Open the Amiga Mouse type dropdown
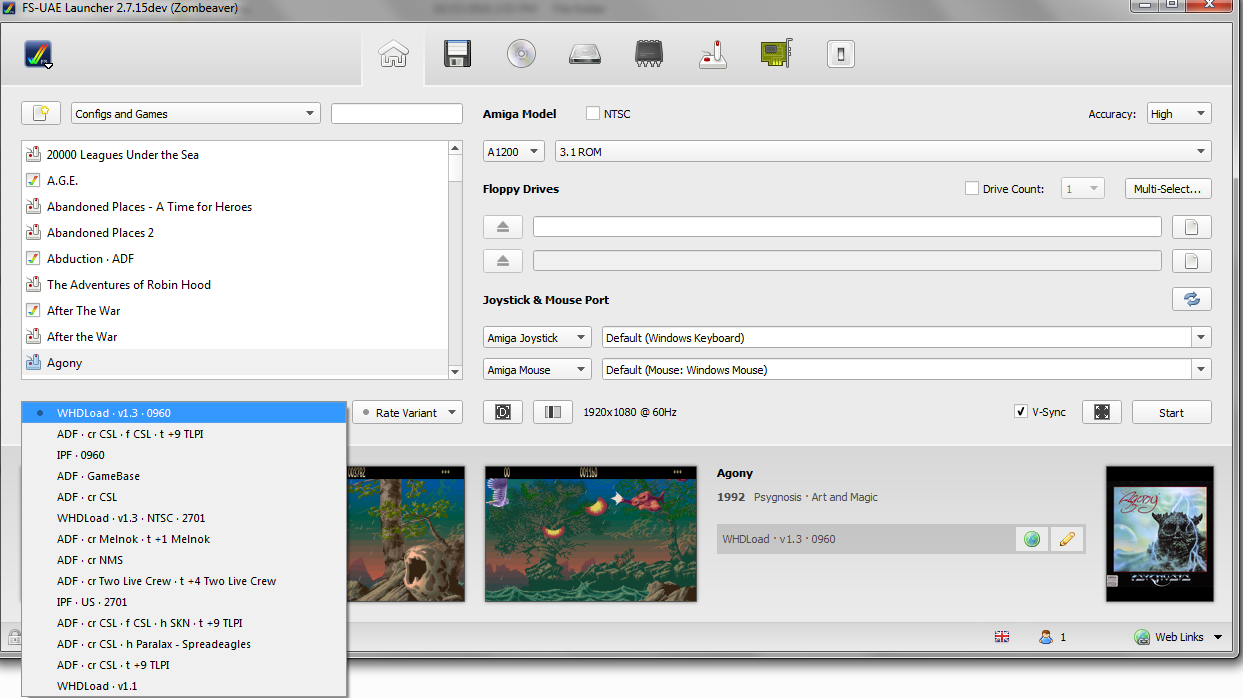This screenshot has height=698, width=1243. 537,369
